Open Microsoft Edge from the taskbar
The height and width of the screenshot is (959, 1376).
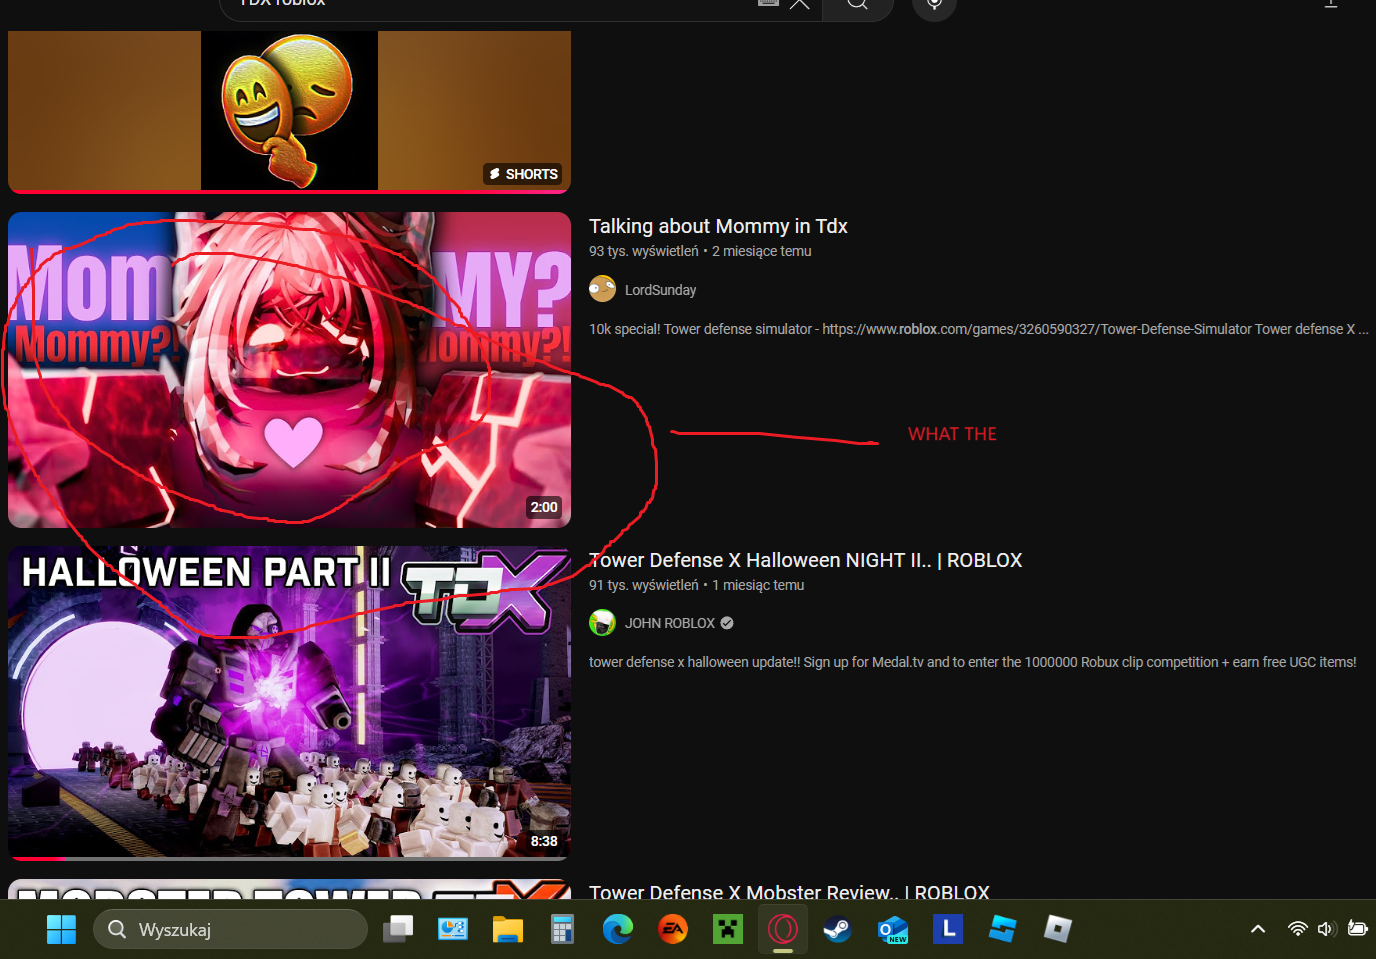coord(618,929)
